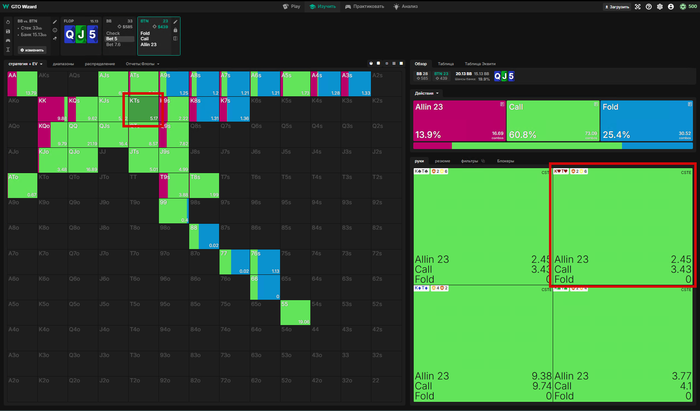Click the pencil edit icon in BTN panel
Screen dimensions: 700x411
[175, 22]
